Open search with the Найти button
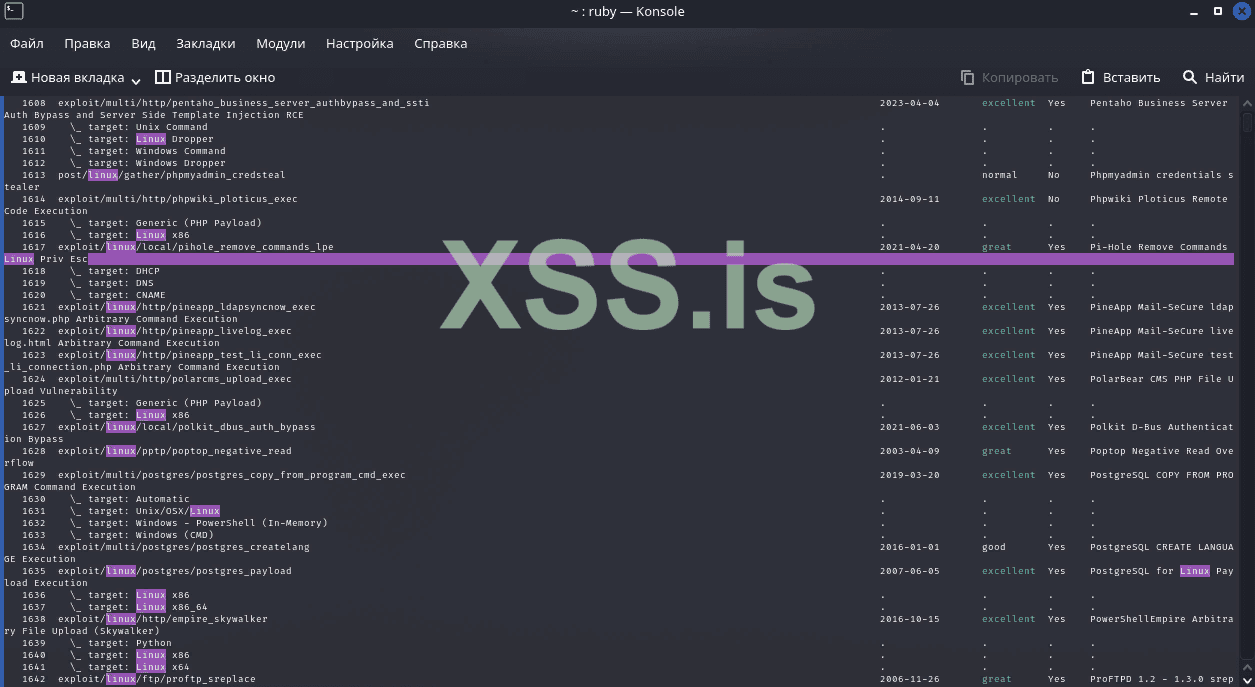 click(1213, 77)
